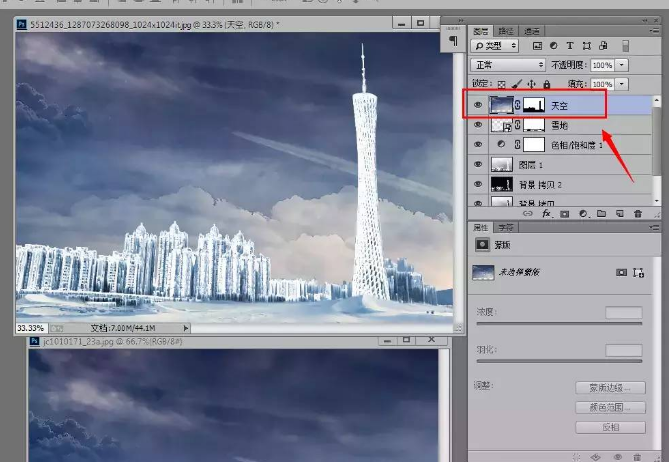Switch to the 图层 (Layers) tab
Image resolution: width=669 pixels, height=462 pixels.
click(x=481, y=31)
